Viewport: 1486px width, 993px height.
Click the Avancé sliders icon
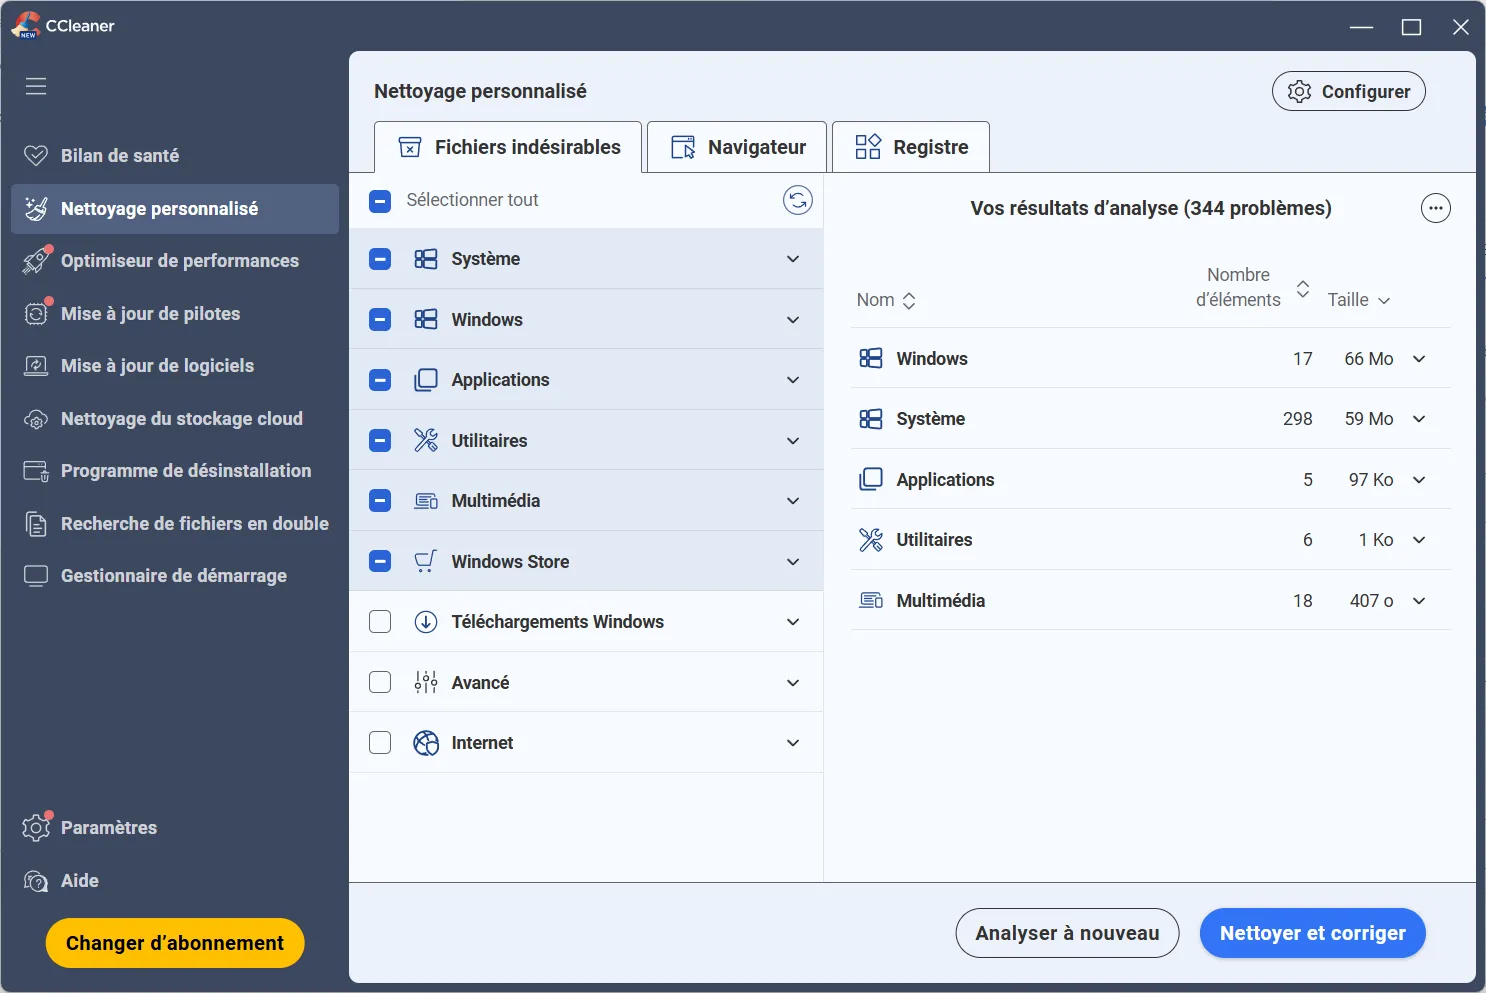[426, 682]
